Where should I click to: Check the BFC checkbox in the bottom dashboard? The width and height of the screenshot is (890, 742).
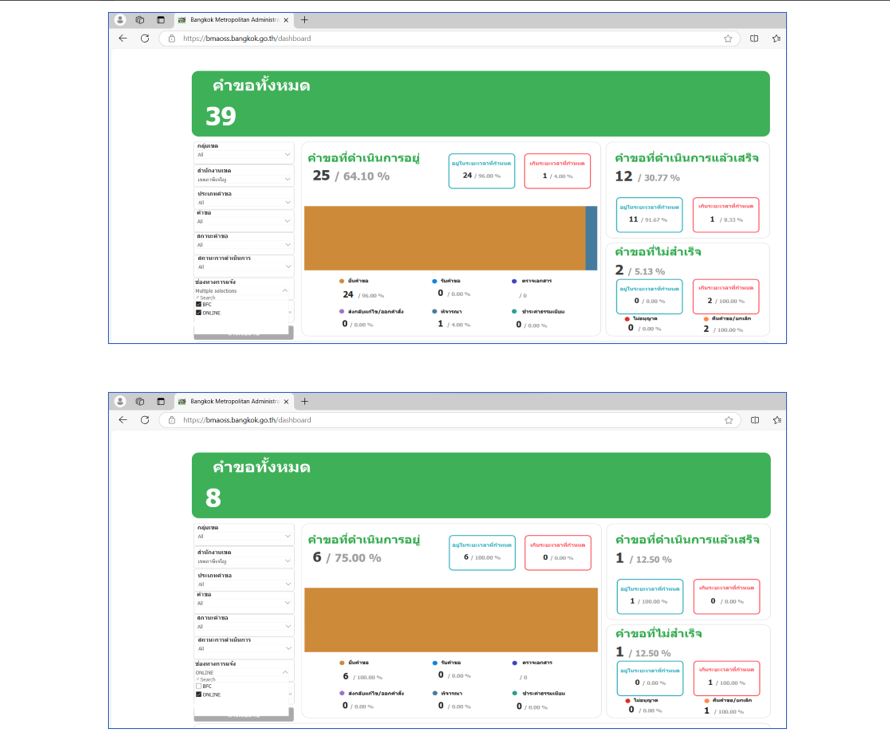coord(199,686)
